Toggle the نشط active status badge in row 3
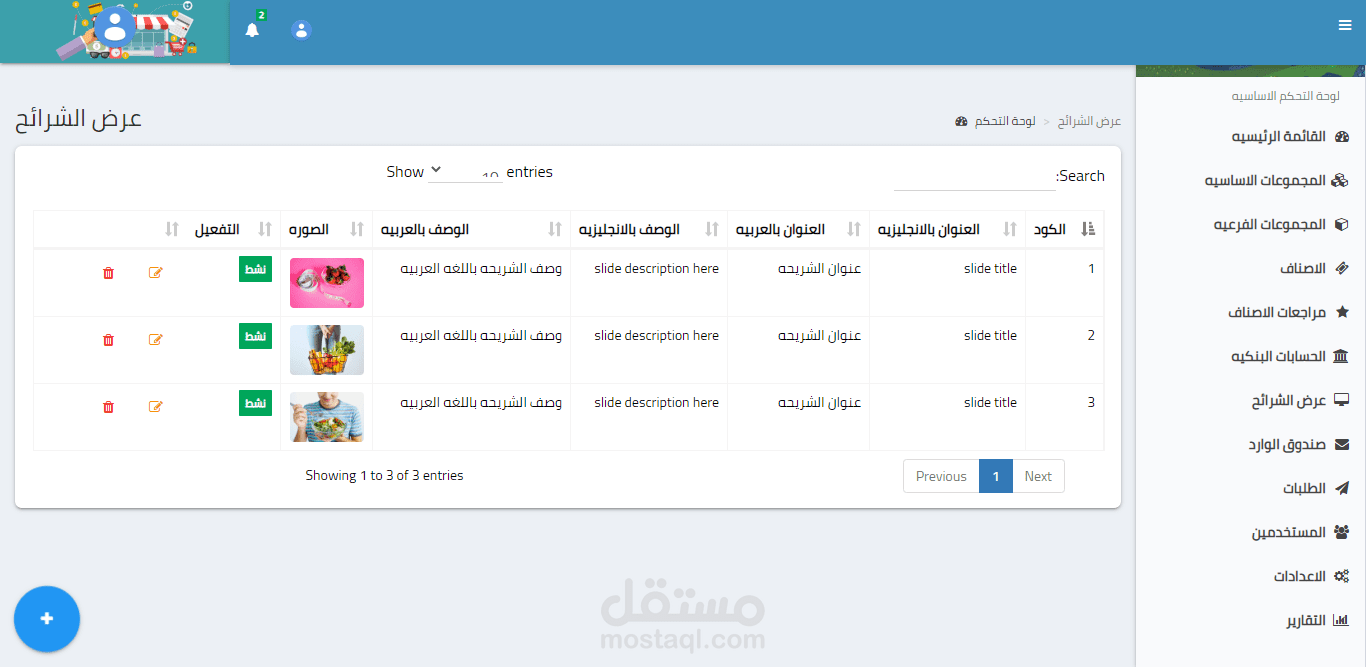Screen dimensions: 1366x667 pyautogui.click(x=256, y=403)
